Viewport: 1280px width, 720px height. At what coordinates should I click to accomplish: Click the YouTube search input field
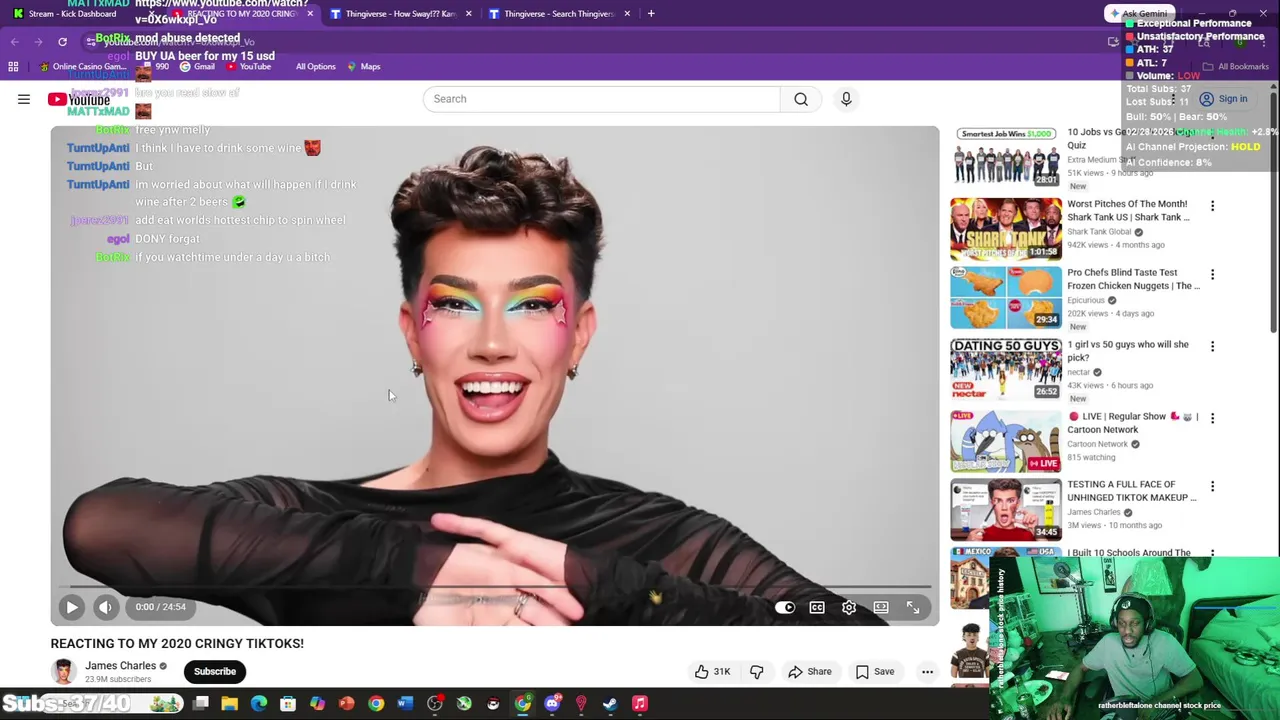point(602,99)
